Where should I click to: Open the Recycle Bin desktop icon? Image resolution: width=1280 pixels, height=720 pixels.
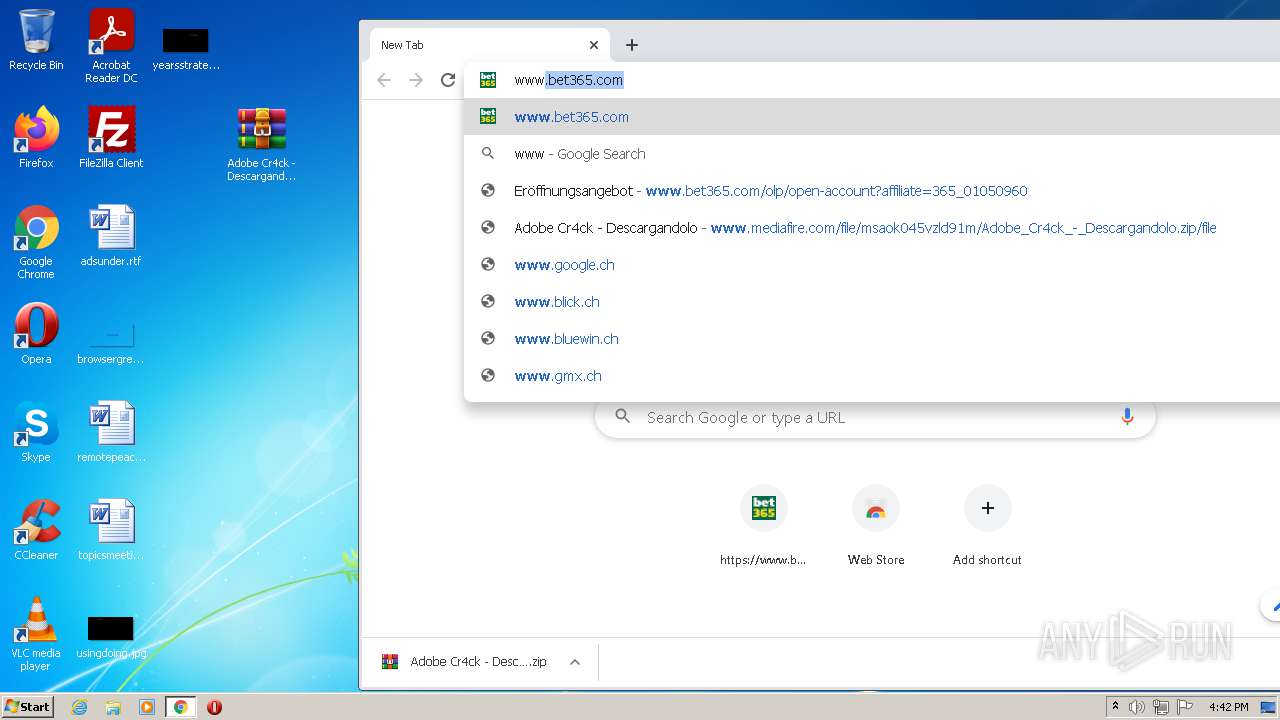(x=36, y=40)
